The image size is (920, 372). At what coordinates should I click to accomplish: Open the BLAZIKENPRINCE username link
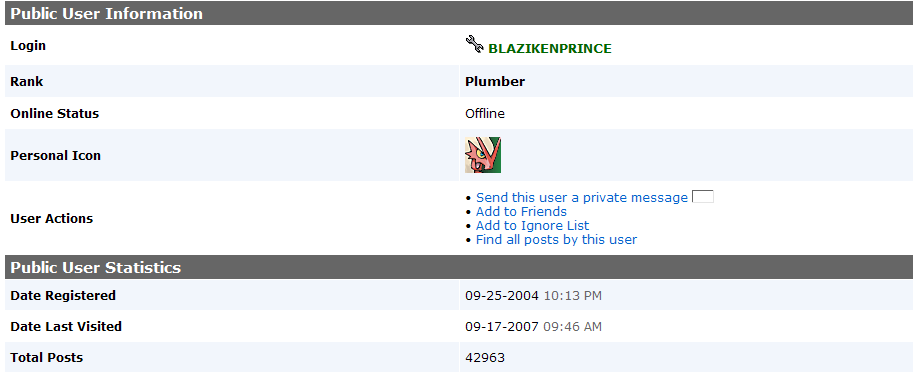tap(550, 49)
